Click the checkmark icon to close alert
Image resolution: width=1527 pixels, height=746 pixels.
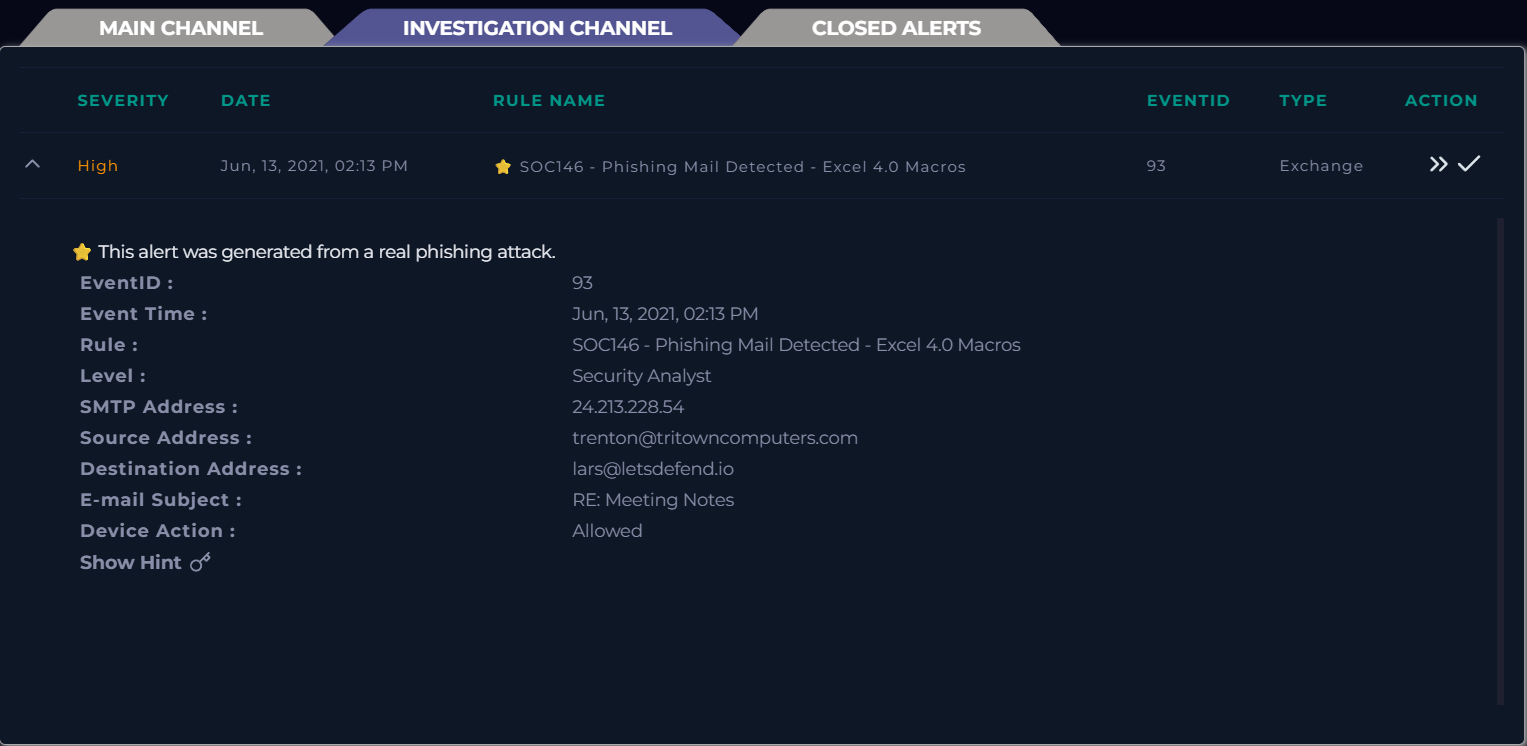coord(1468,164)
